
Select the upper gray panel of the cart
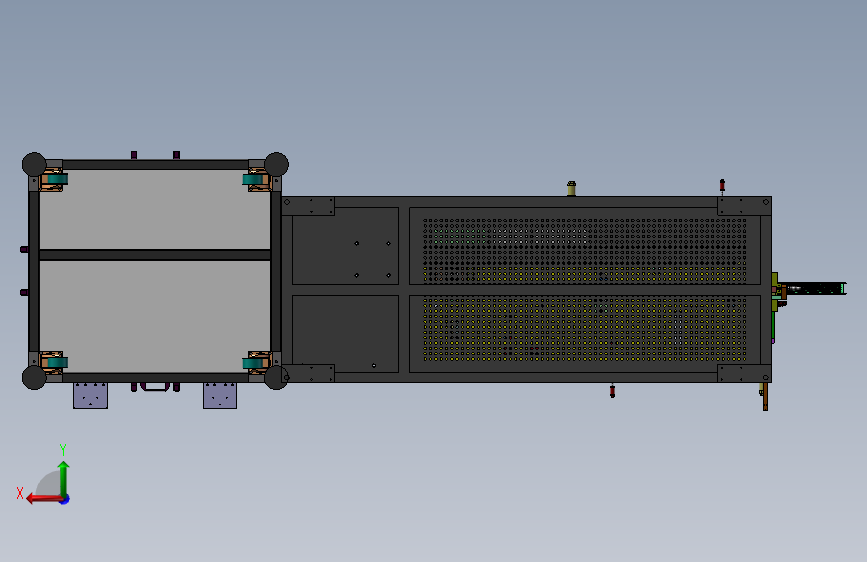(x=155, y=209)
